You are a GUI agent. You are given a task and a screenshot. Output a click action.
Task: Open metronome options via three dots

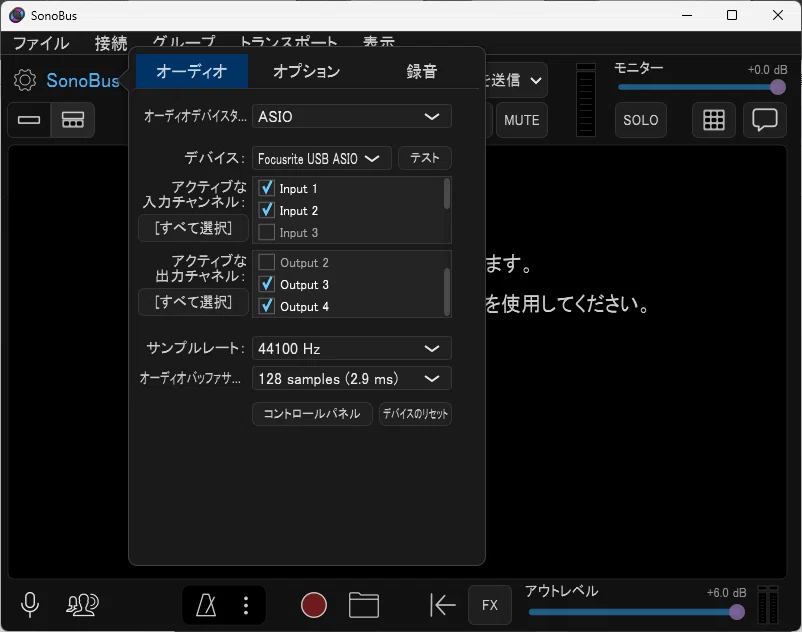[x=246, y=605]
